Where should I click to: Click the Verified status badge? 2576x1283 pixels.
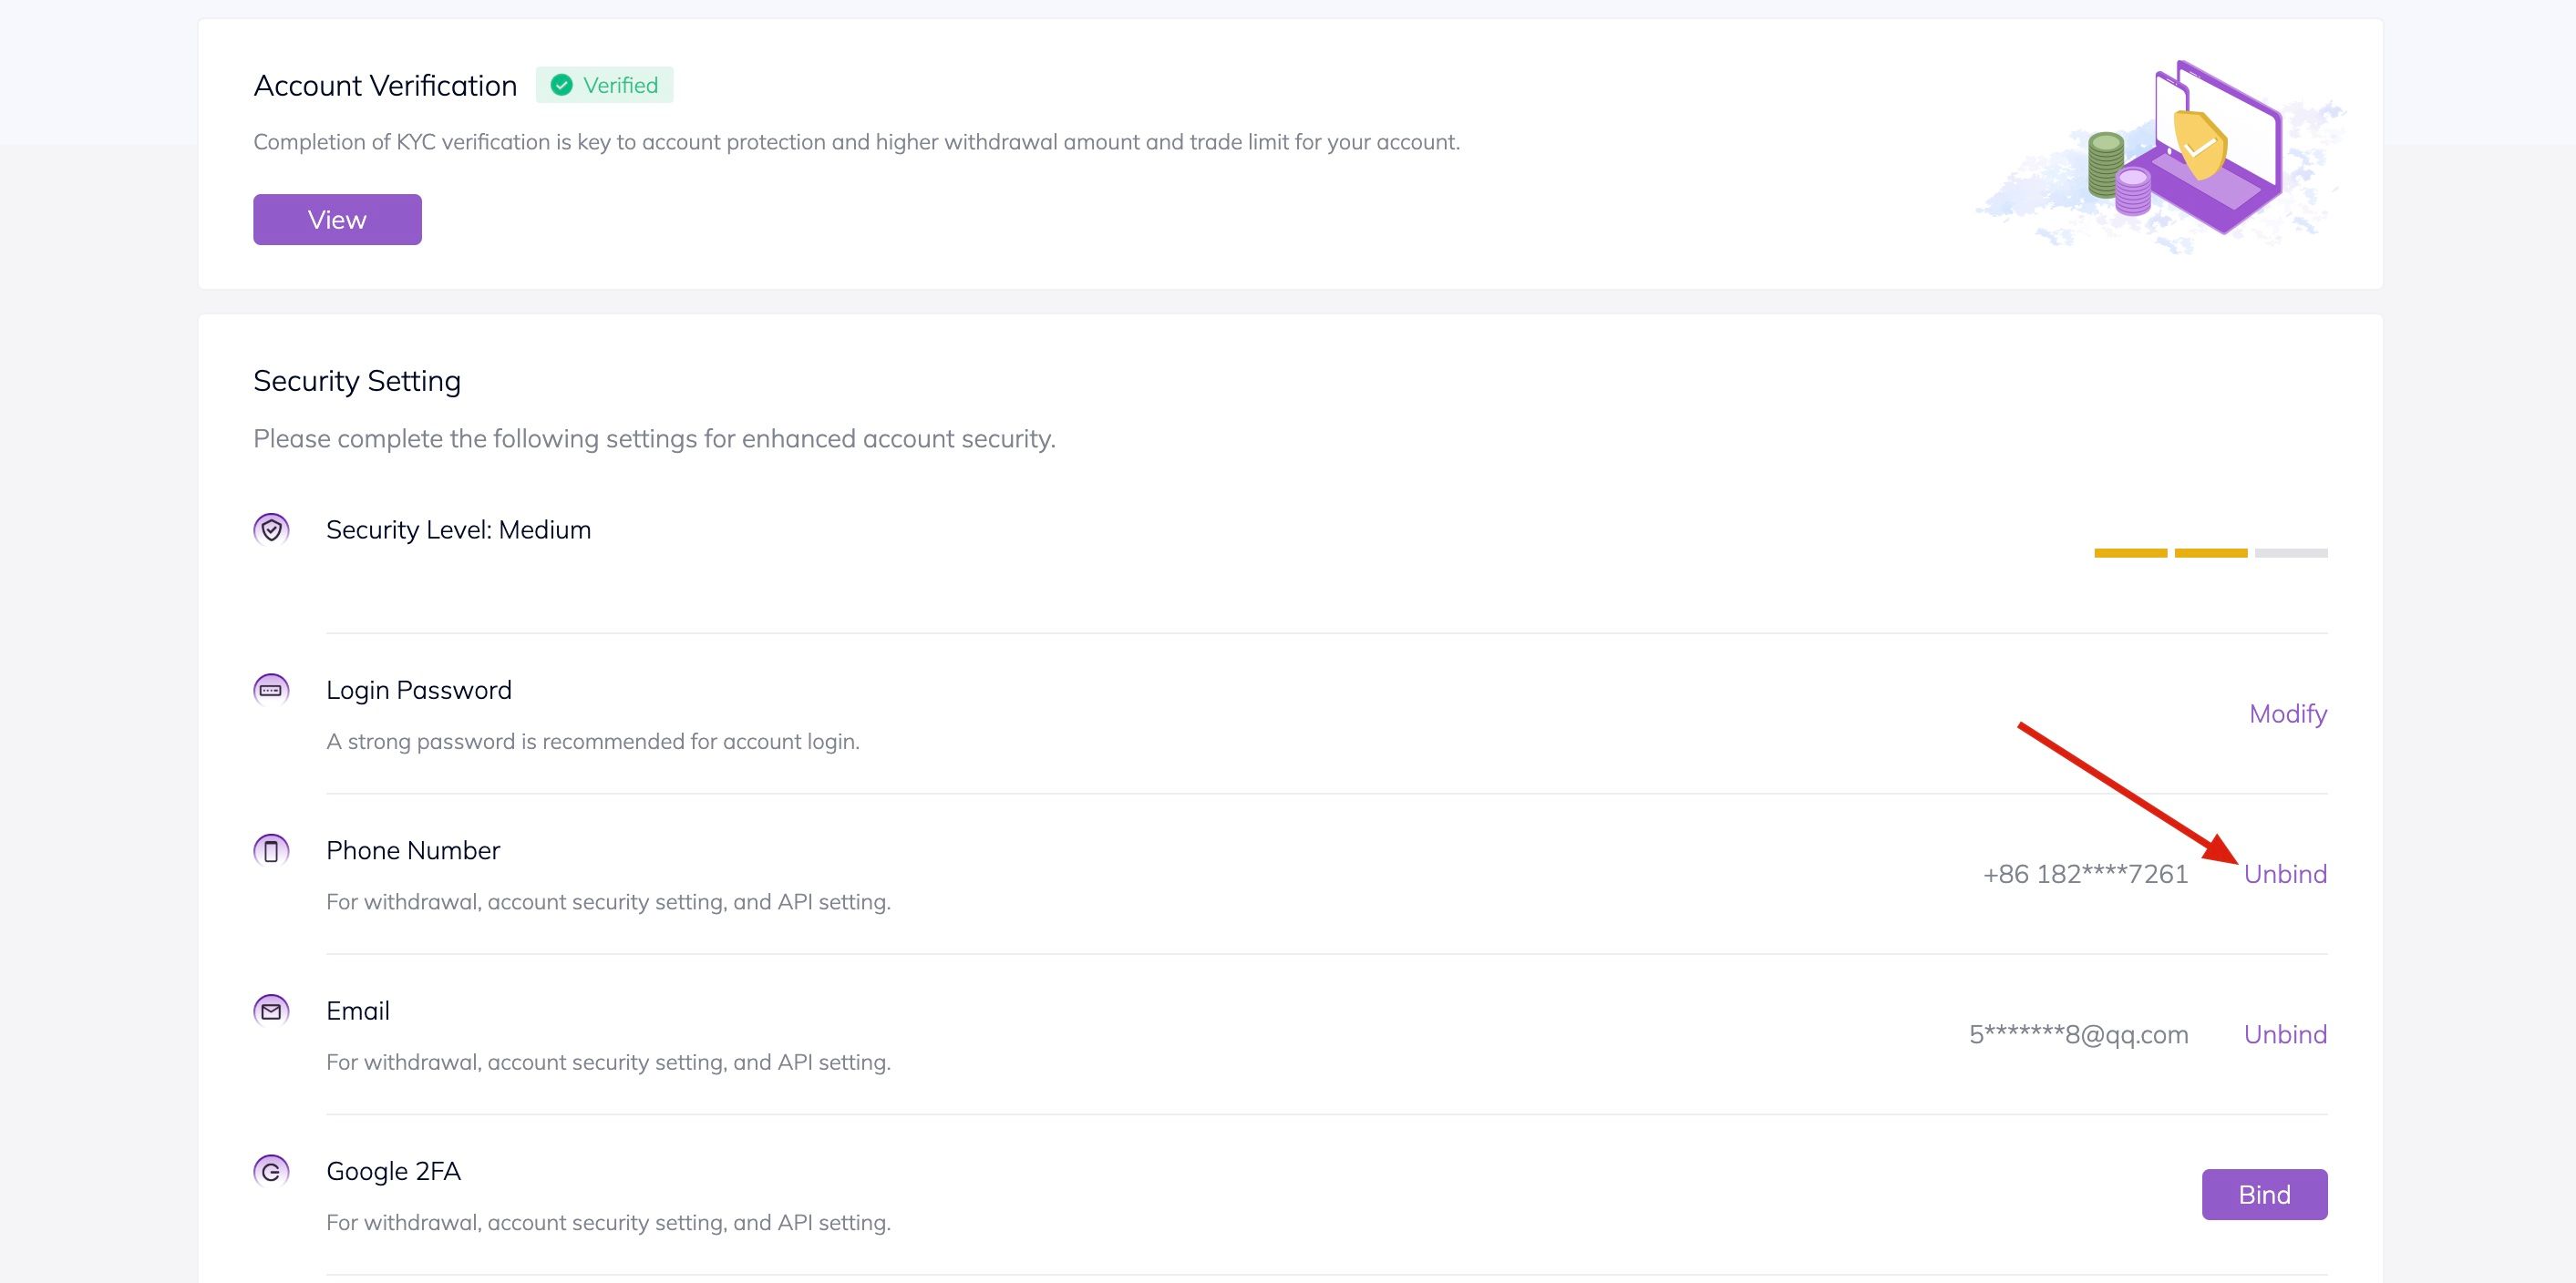coord(605,85)
